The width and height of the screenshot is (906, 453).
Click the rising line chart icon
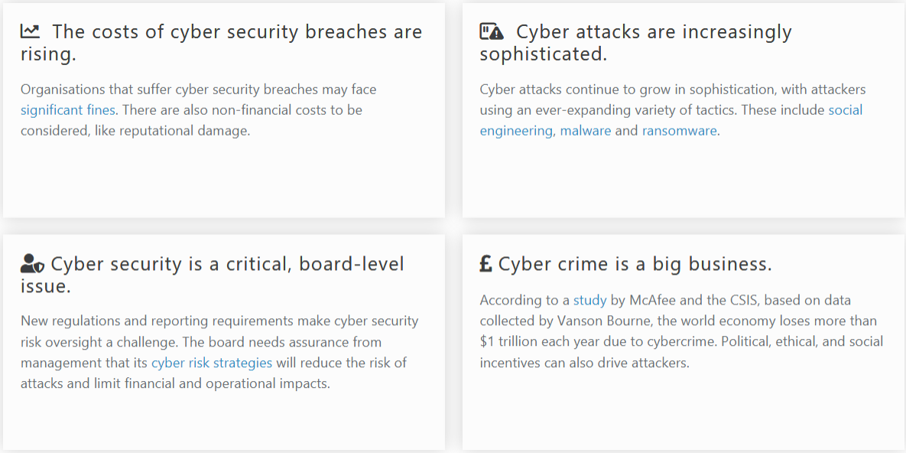(x=30, y=31)
